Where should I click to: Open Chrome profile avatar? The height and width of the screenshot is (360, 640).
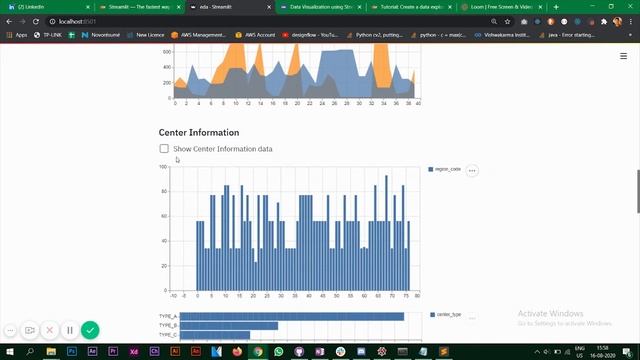617,22
